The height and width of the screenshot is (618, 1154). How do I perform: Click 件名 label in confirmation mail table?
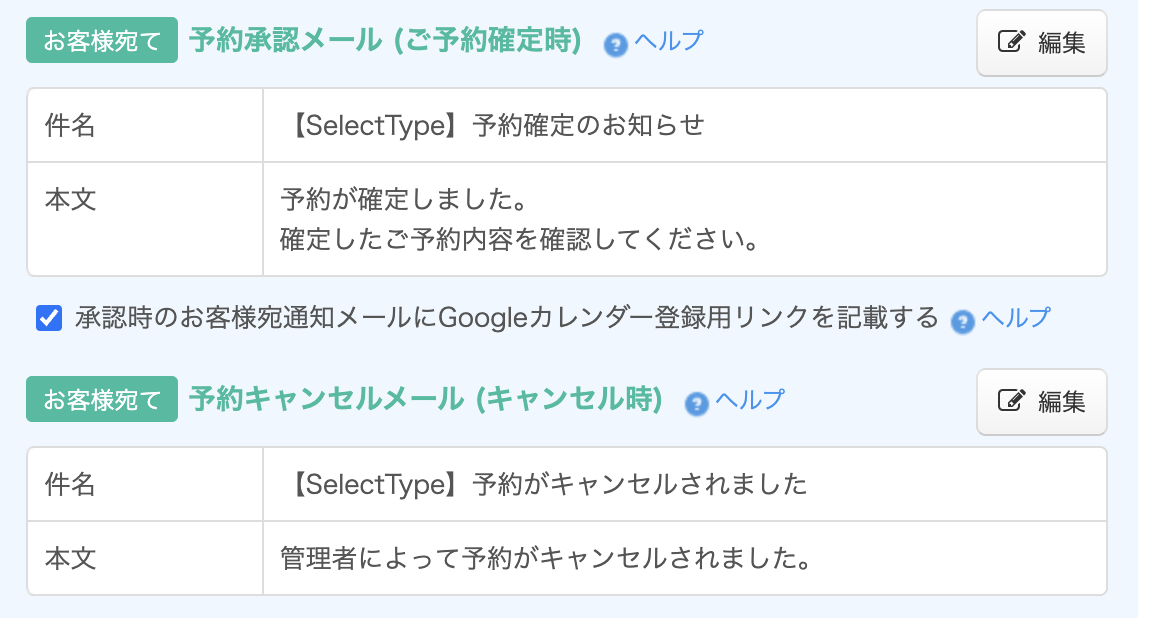pos(70,126)
